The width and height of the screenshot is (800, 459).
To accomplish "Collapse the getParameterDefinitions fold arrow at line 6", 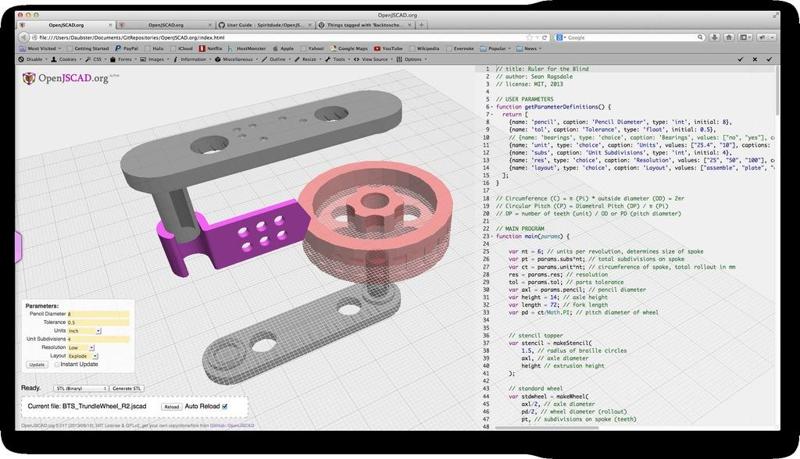I will pos(492,107).
